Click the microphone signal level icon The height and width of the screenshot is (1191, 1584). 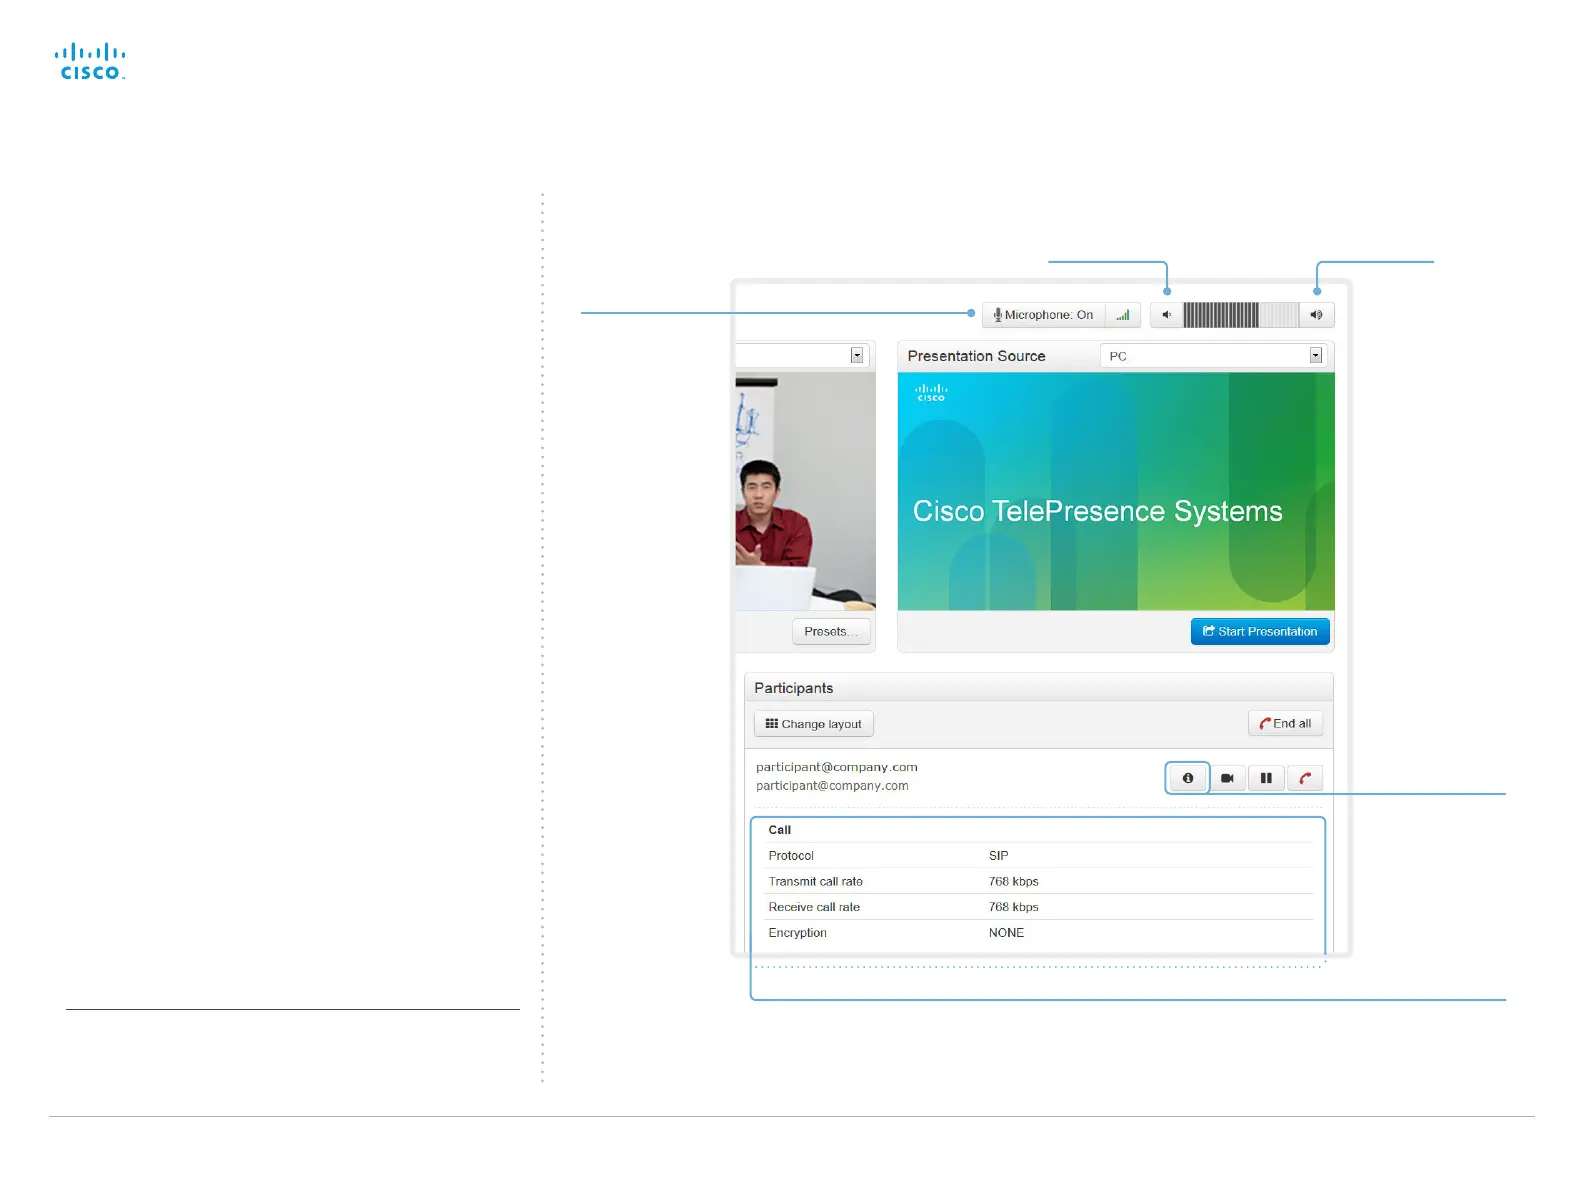(1123, 315)
